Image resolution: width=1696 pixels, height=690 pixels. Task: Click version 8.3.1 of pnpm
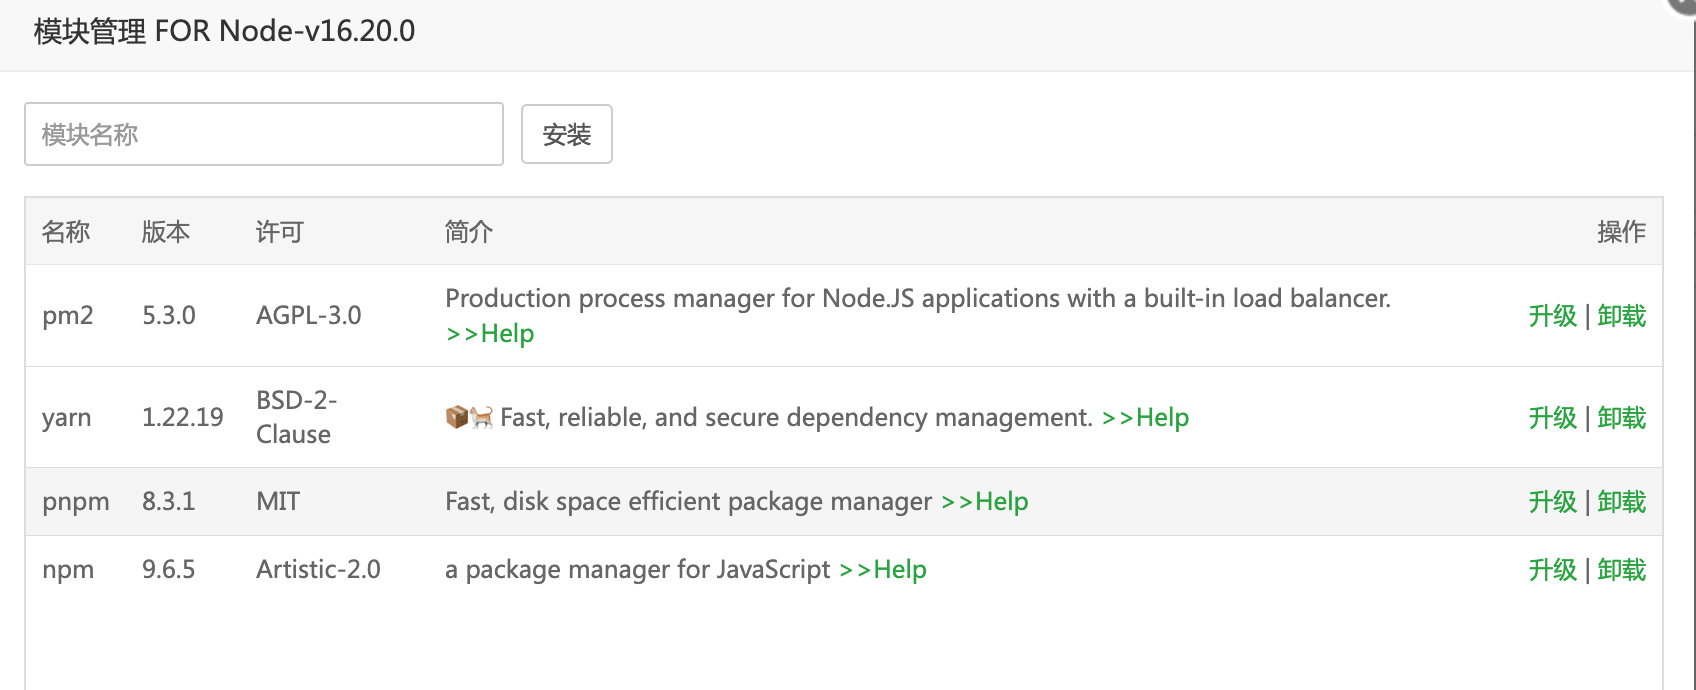point(169,502)
